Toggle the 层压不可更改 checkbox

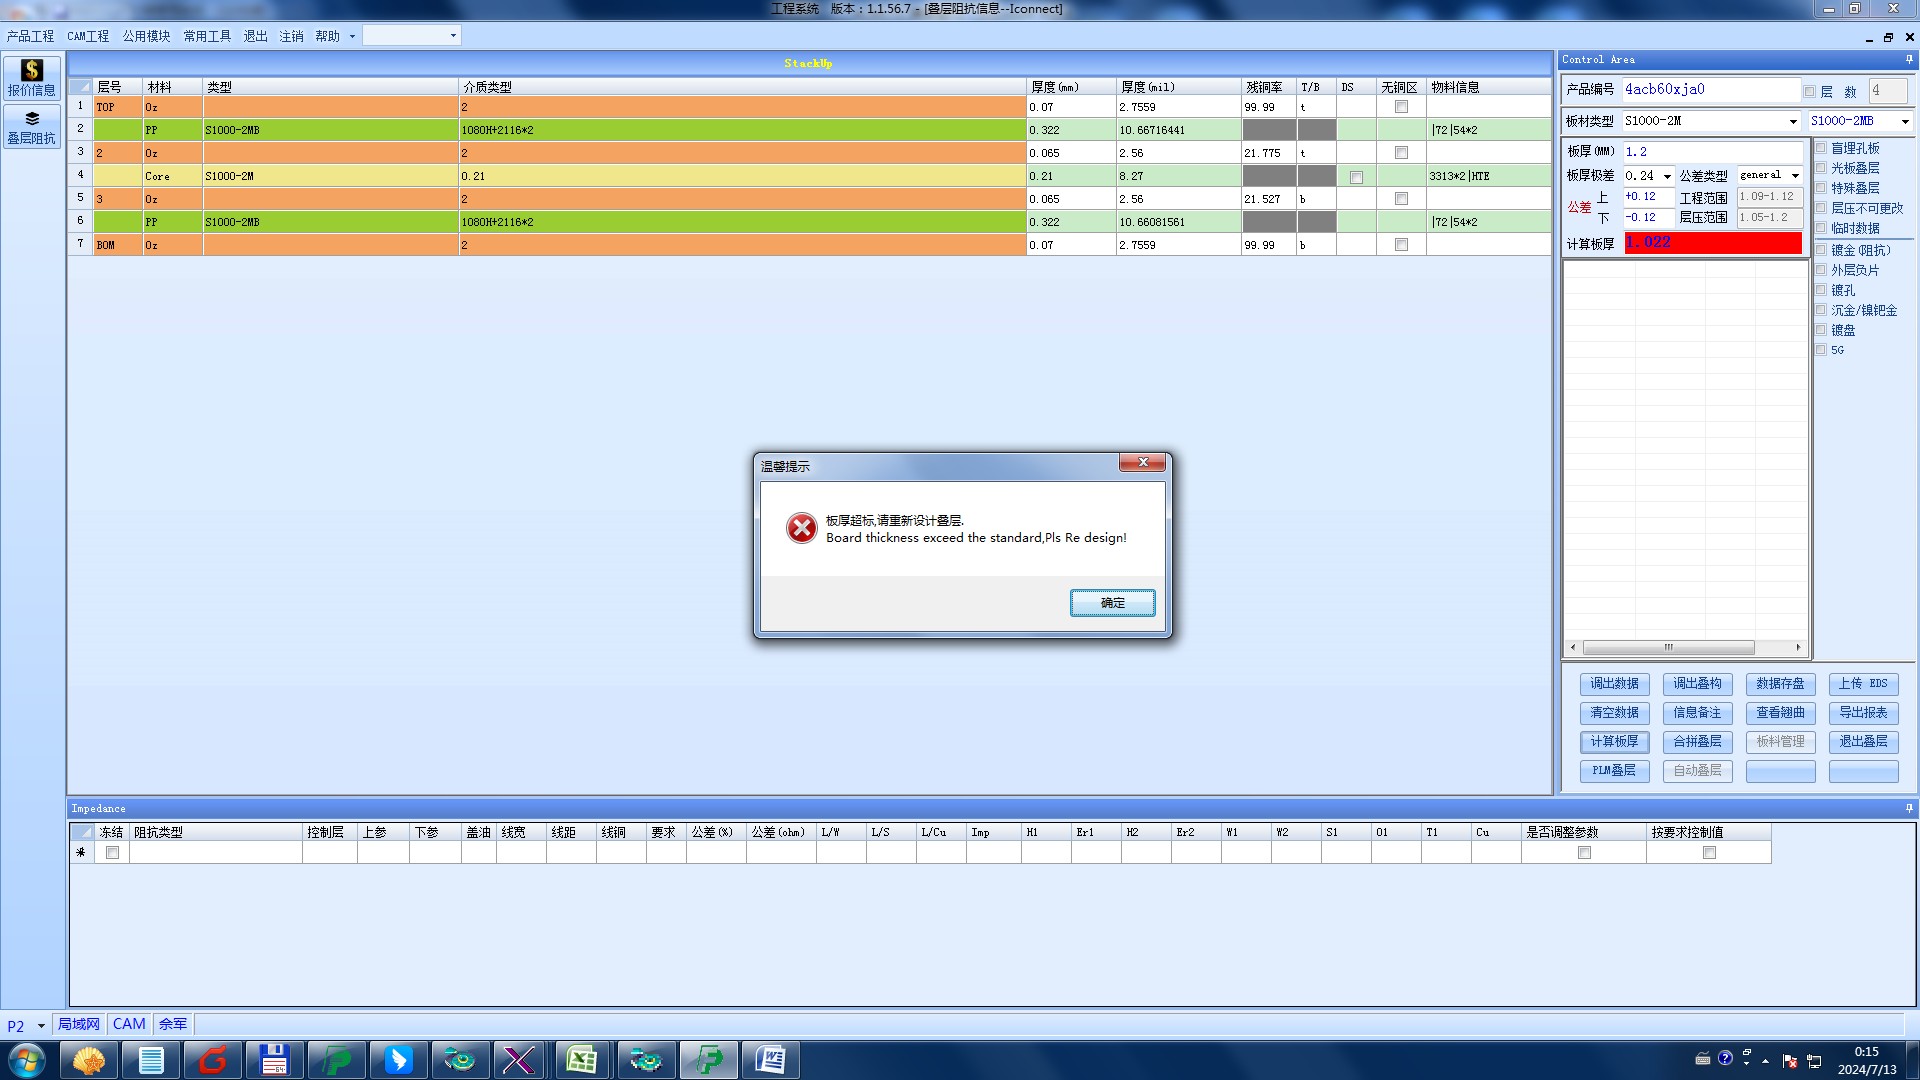[x=1821, y=208]
